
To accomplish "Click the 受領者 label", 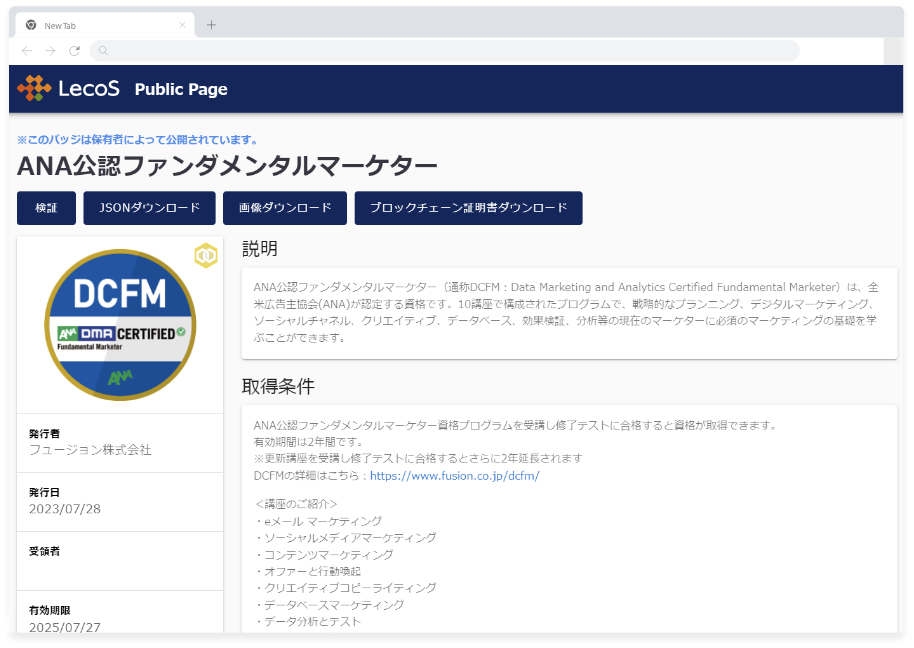I will click(x=44, y=551).
